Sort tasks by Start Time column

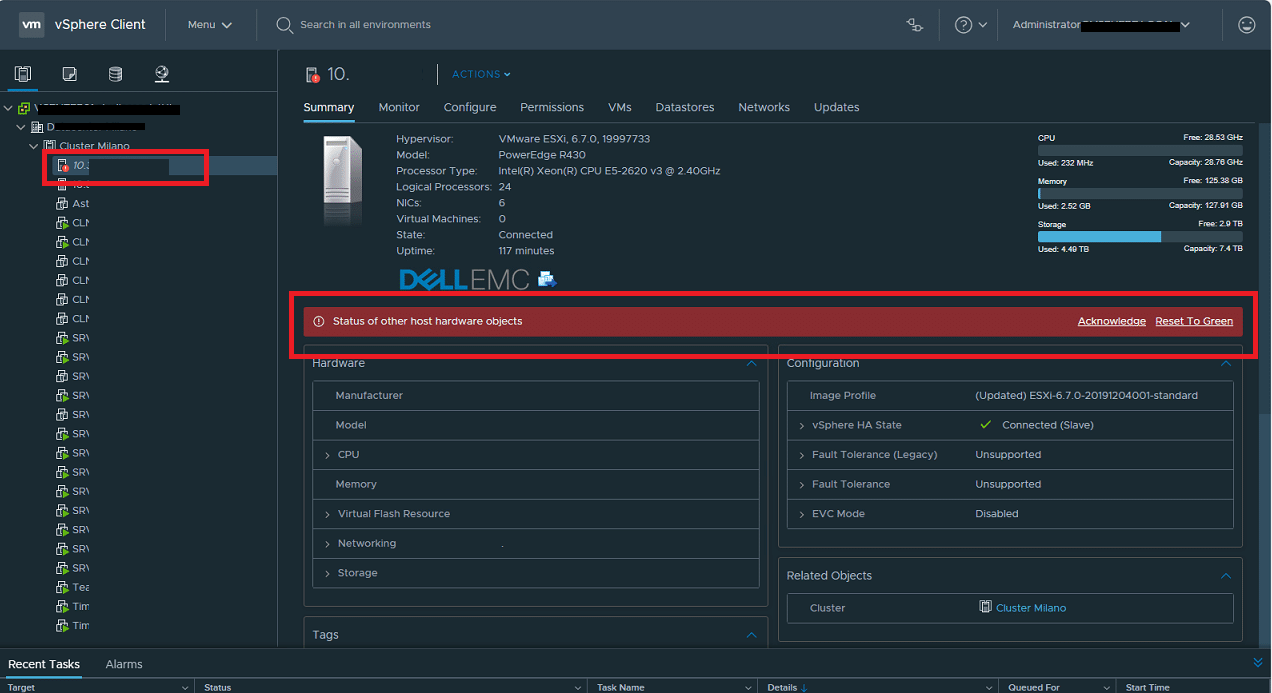[1147, 687]
